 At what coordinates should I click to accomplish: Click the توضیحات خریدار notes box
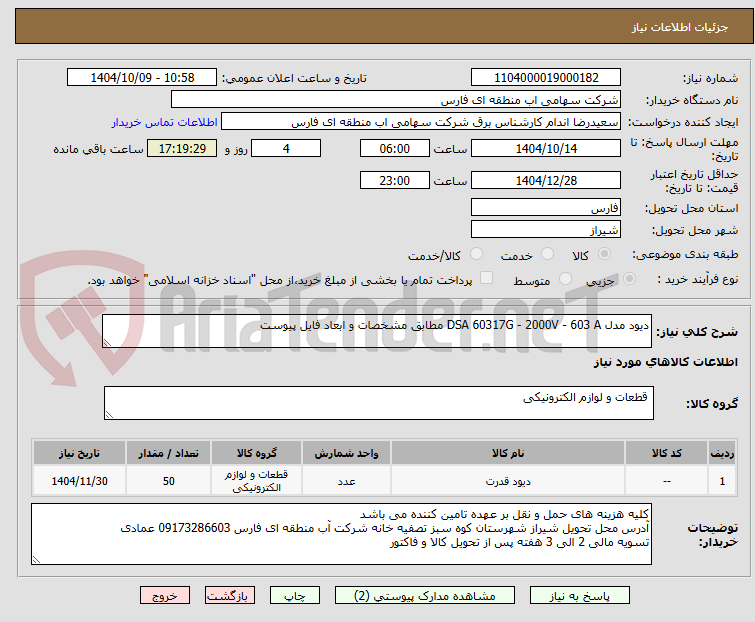coord(341,534)
